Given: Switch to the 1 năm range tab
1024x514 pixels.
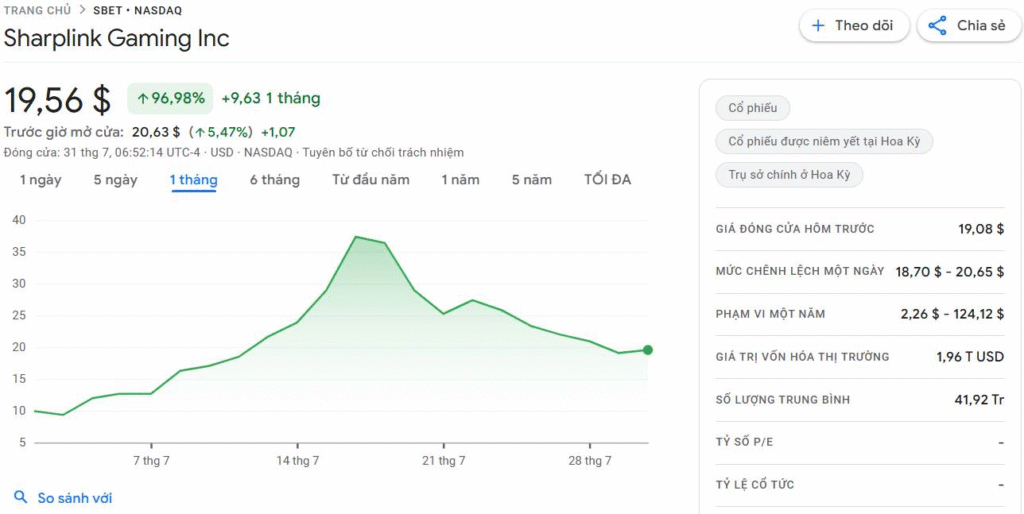Looking at the screenshot, I should tap(460, 180).
